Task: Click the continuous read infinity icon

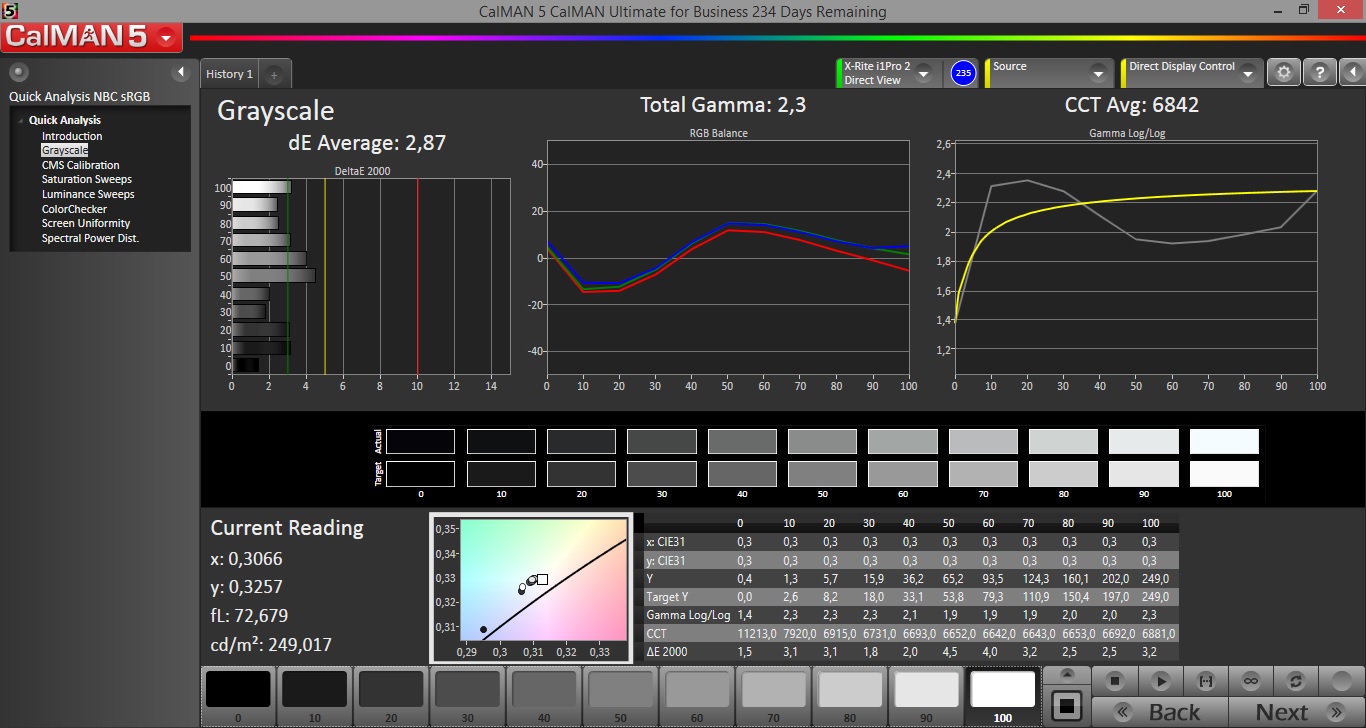Action: click(1251, 680)
